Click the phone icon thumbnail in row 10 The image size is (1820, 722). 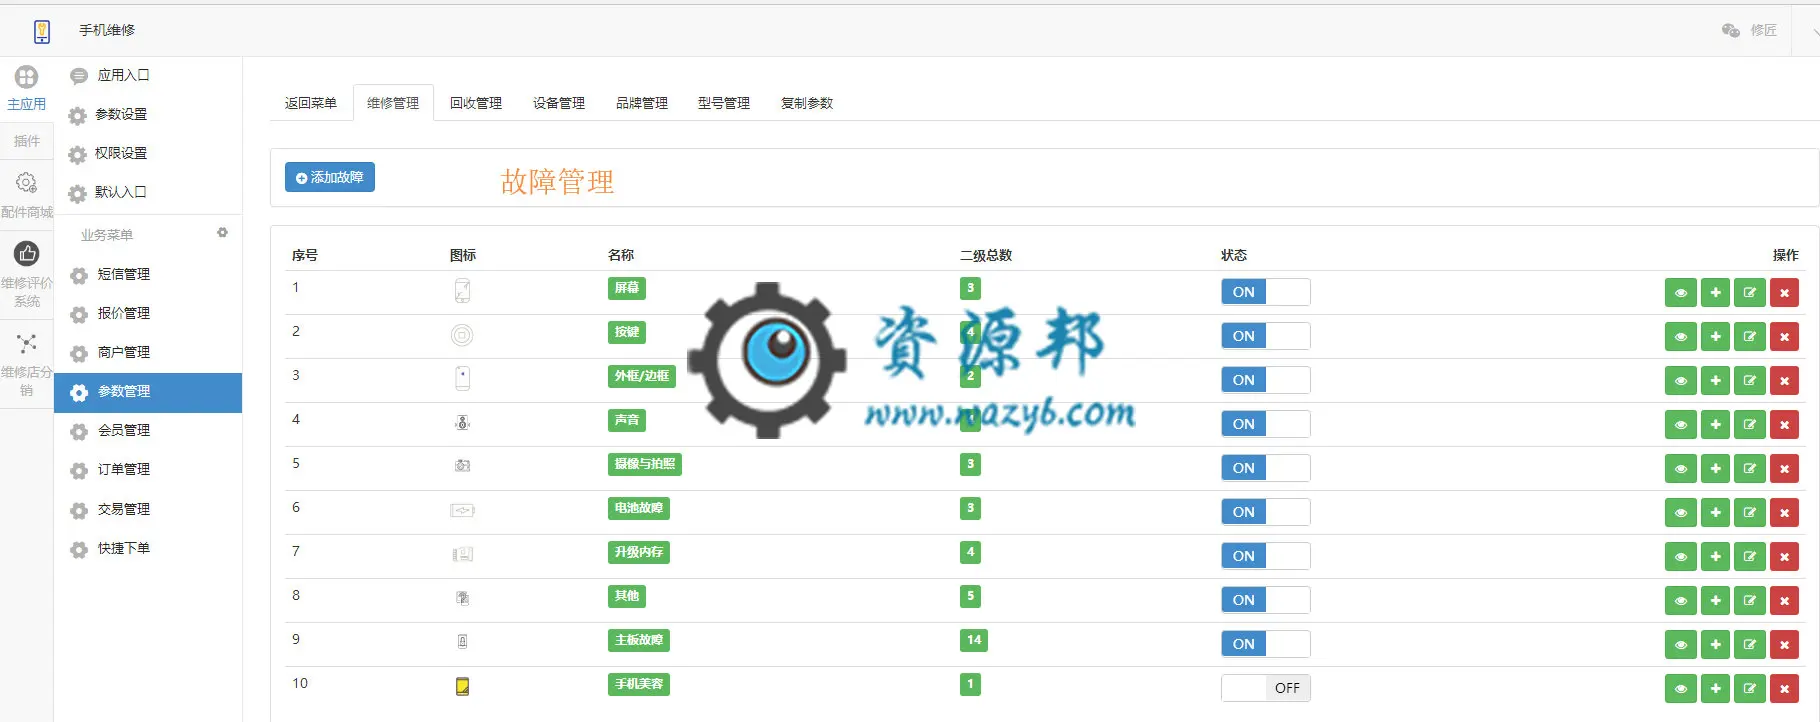tap(462, 687)
